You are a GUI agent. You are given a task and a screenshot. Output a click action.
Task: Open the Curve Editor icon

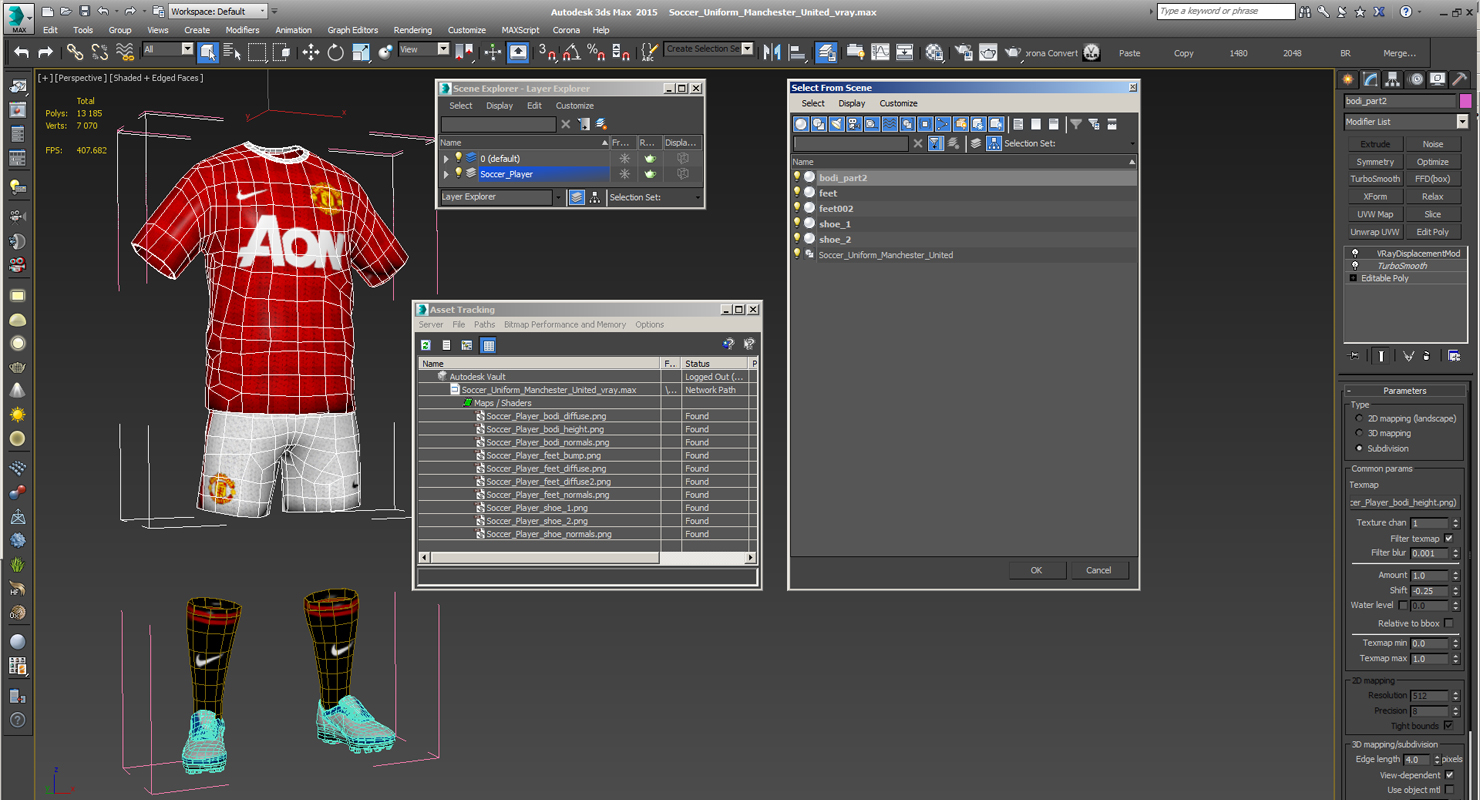point(880,52)
